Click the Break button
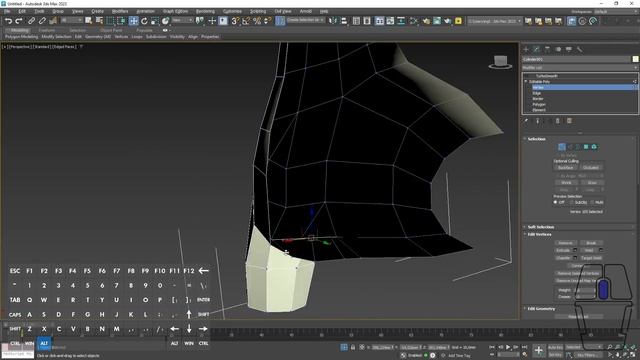 tap(591, 243)
